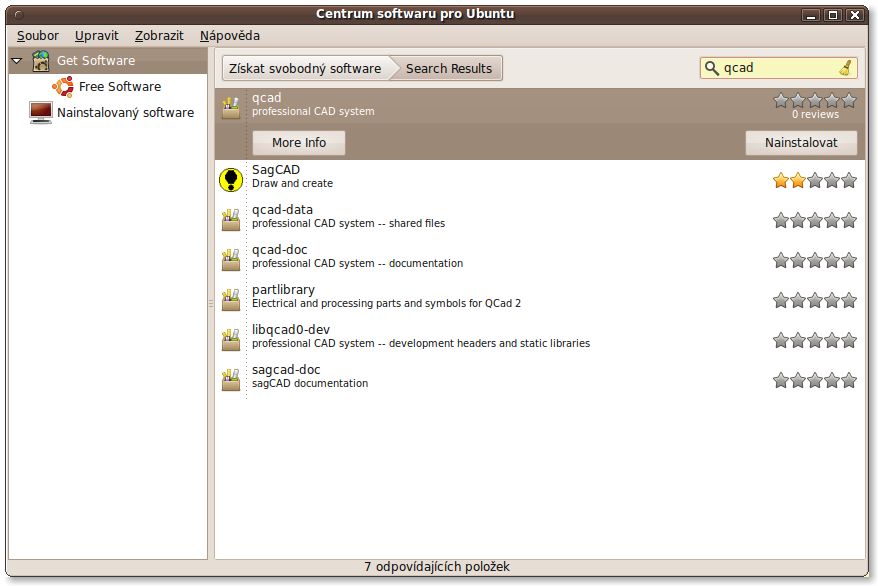This screenshot has height=586, width=878.
Task: Select the sagcad-doc result title
Action: tap(286, 370)
